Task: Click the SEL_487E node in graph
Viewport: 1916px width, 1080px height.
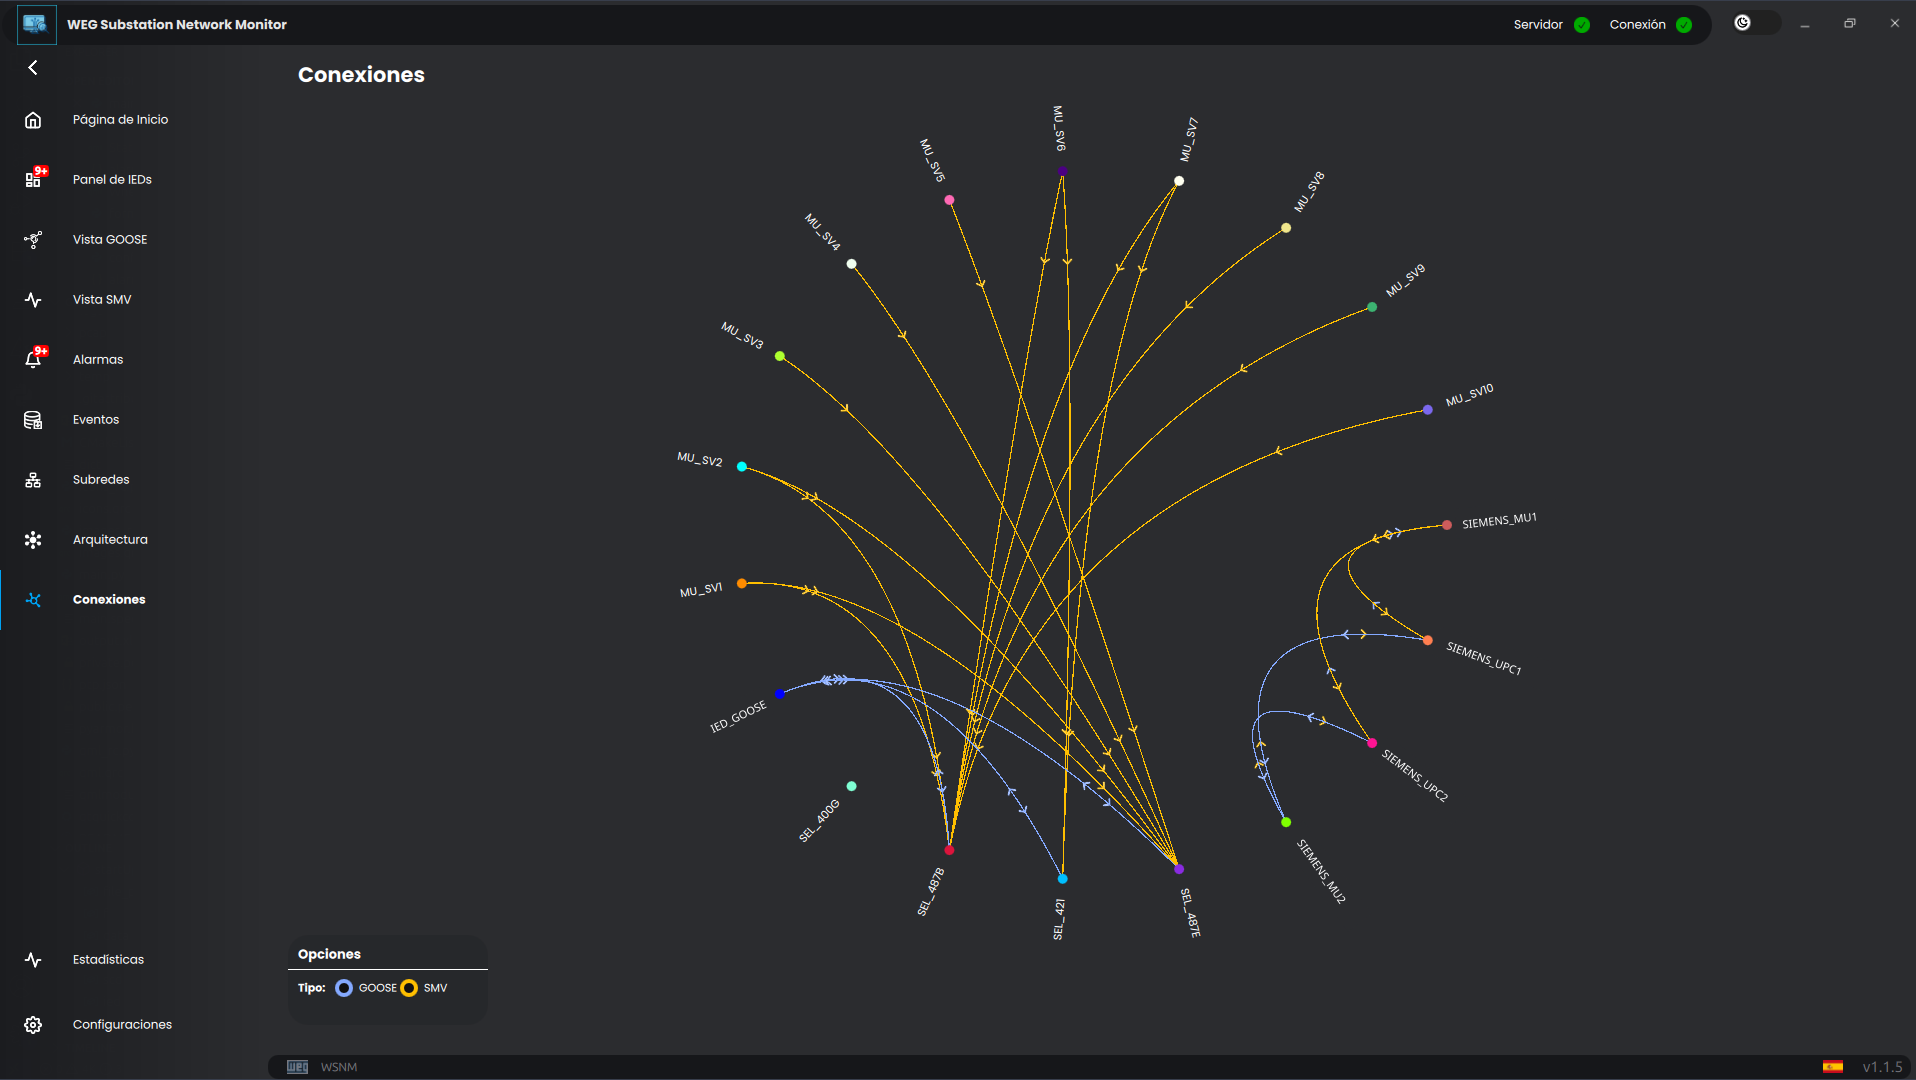Action: [x=1178, y=869]
